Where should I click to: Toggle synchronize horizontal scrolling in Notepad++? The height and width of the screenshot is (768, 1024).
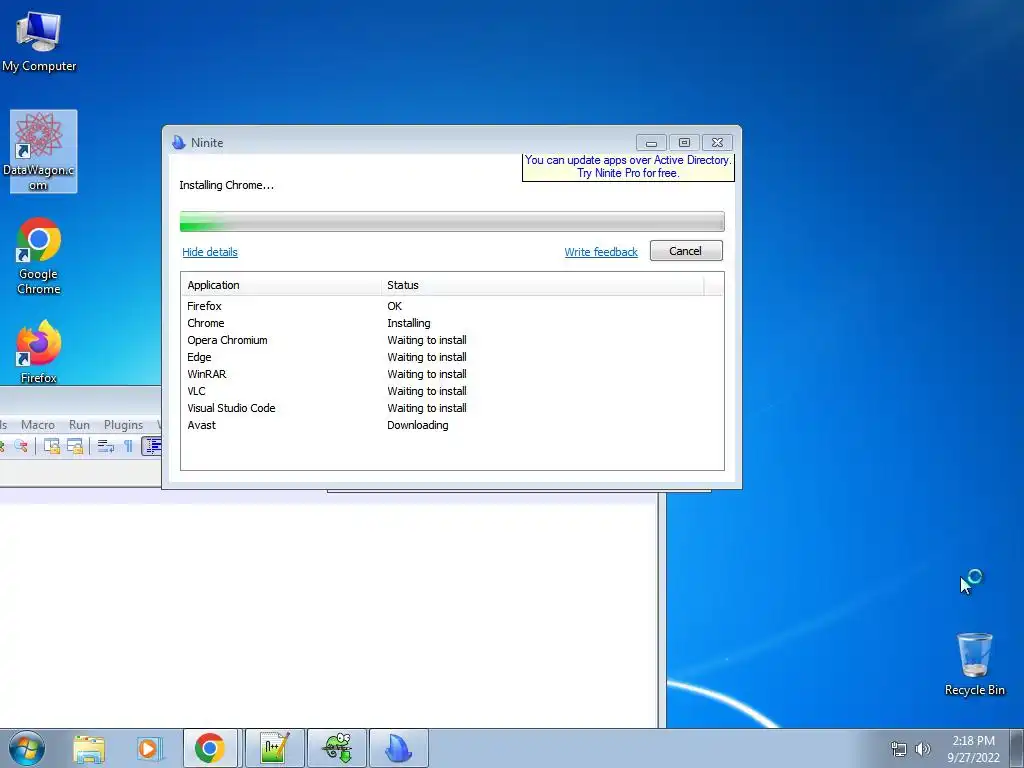75,446
